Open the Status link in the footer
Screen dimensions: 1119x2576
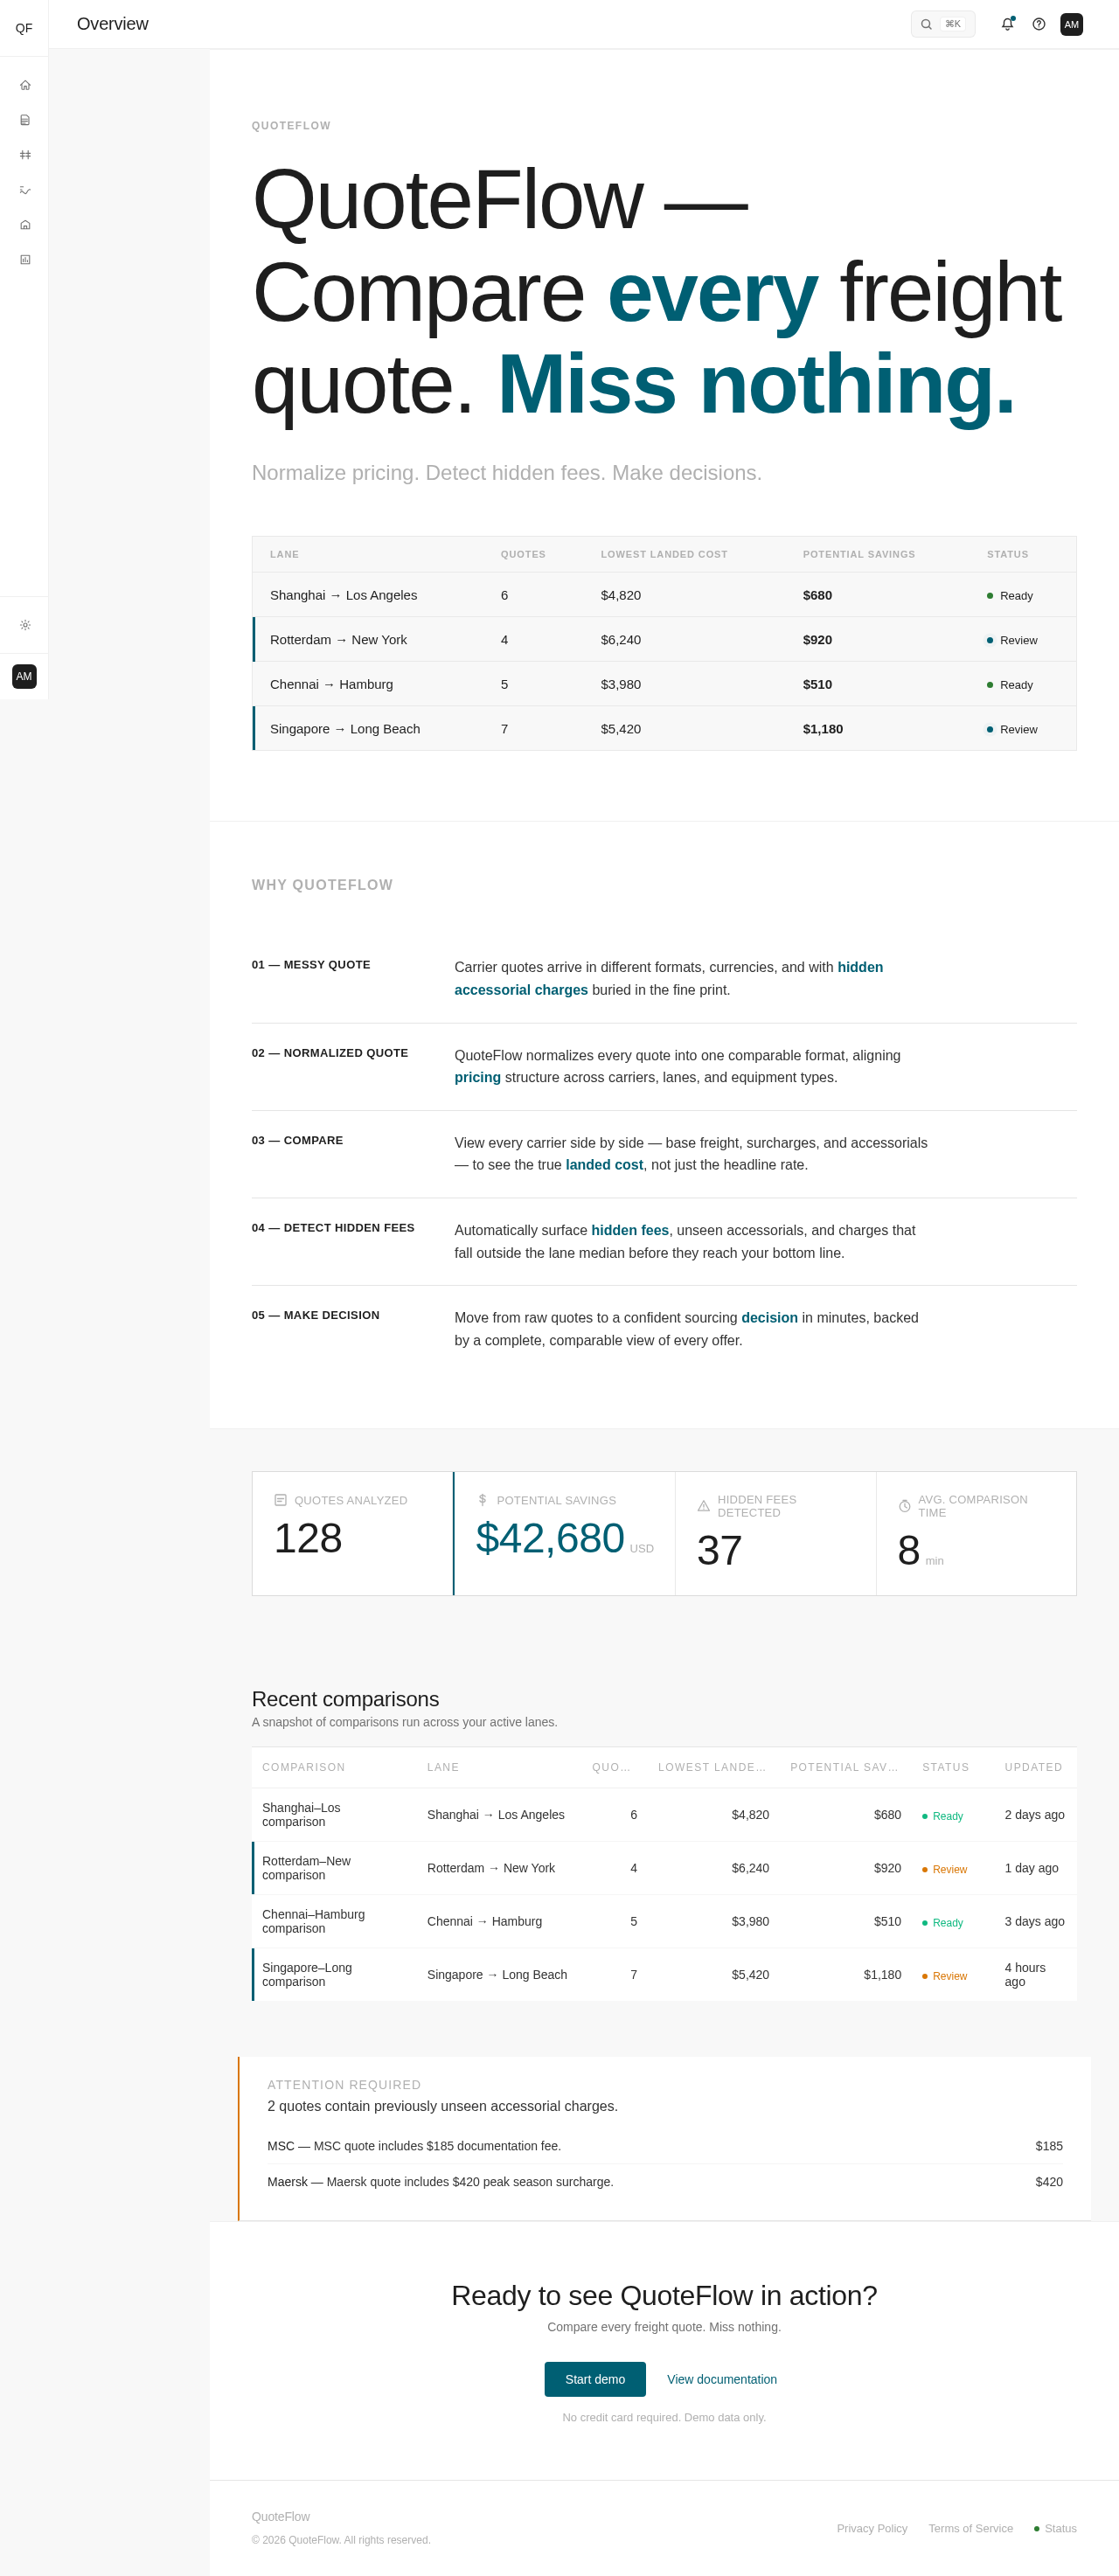1055,2528
